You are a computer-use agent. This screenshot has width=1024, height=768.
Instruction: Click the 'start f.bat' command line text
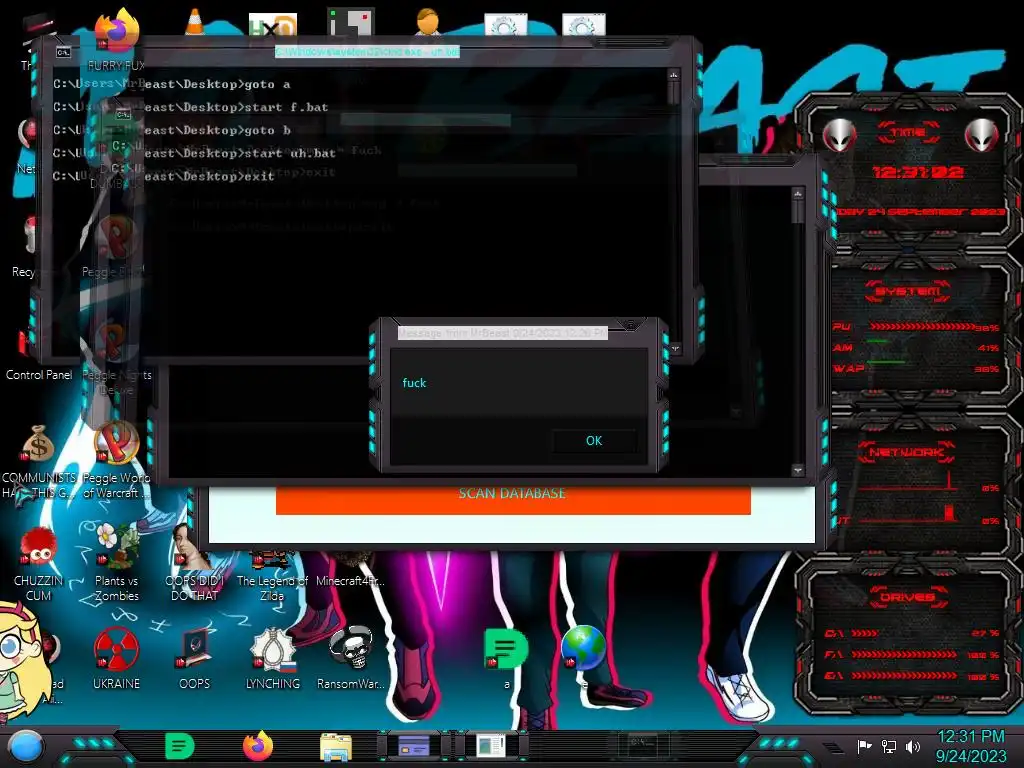tap(286, 107)
